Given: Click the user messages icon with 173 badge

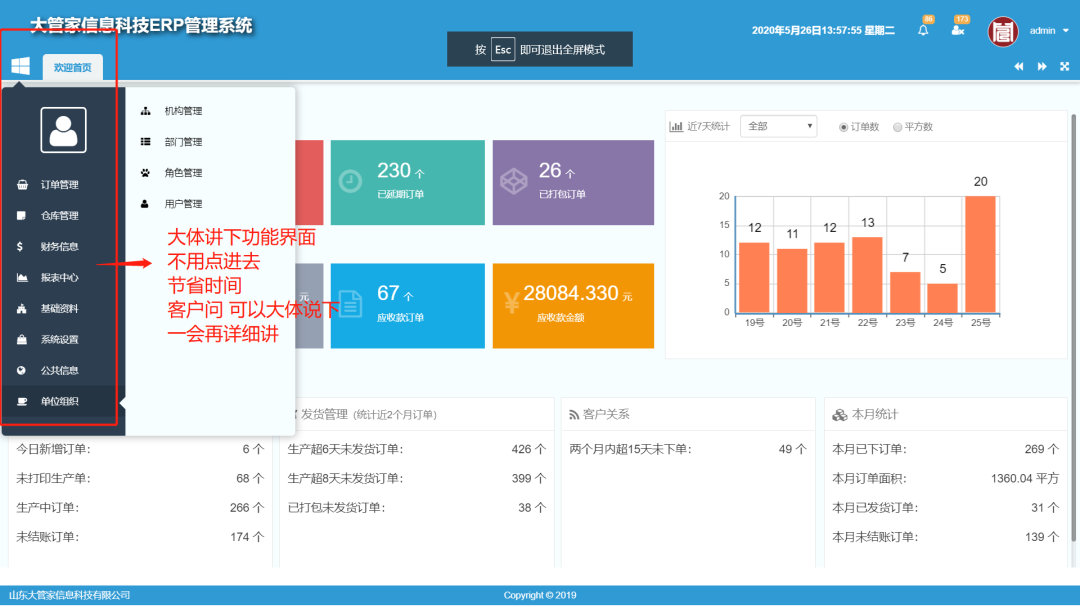Looking at the screenshot, I should pyautogui.click(x=957, y=30).
